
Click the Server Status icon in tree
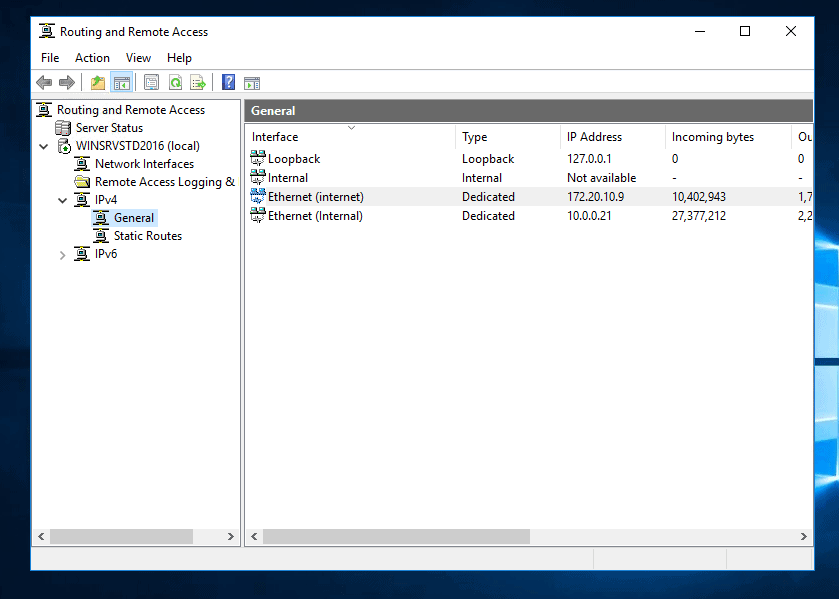click(x=63, y=128)
